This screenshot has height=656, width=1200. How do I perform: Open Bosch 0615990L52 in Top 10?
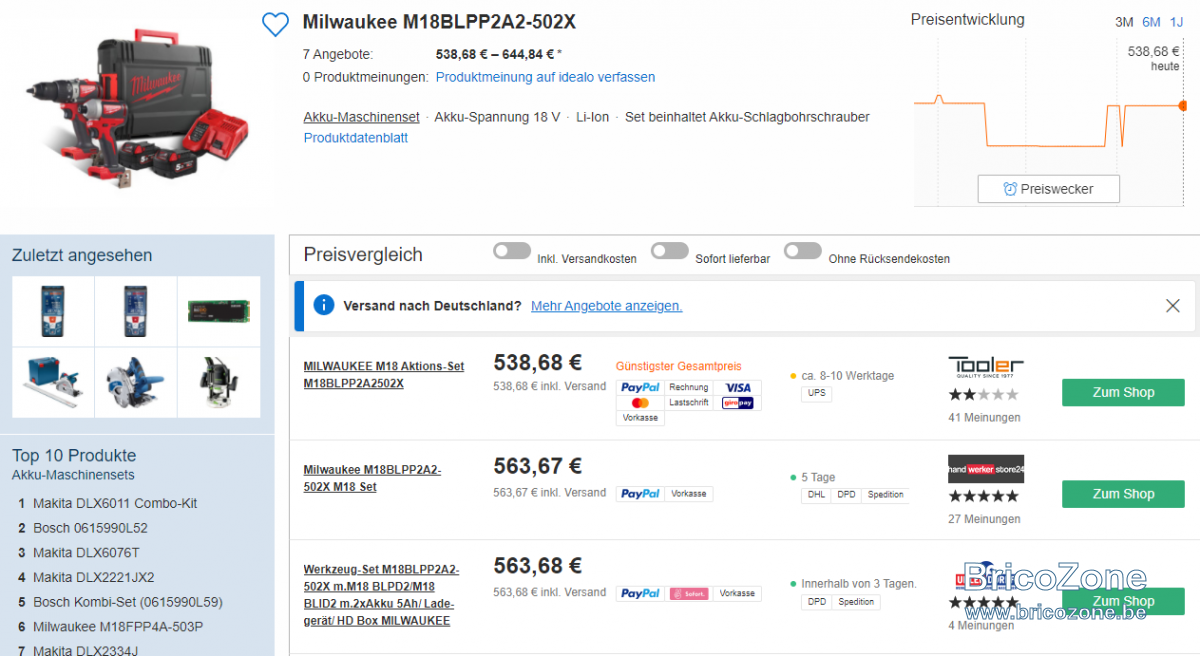coord(90,528)
